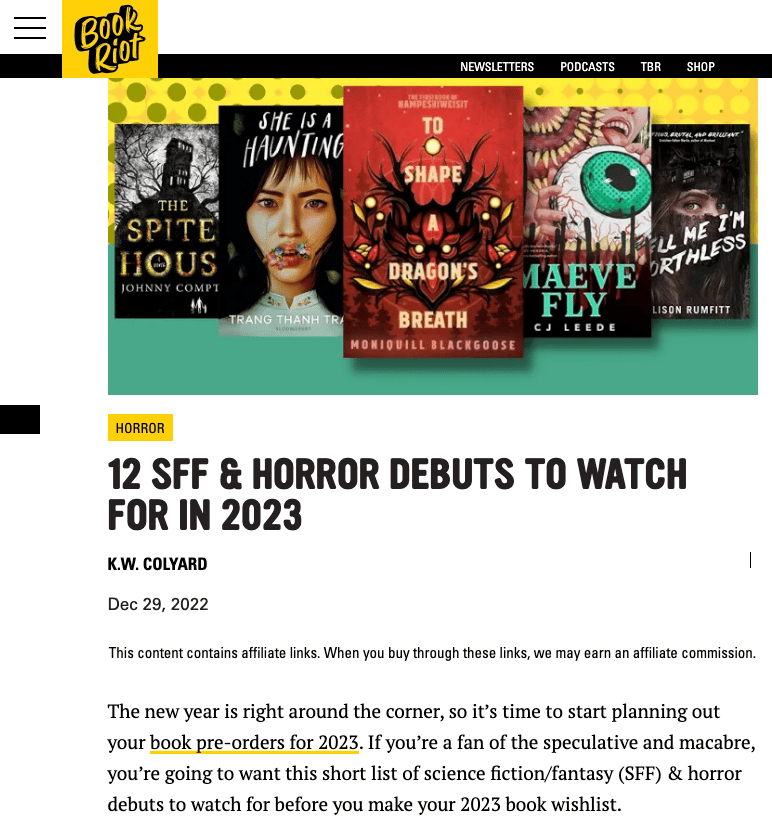Click the small vertical bar beside author line
Image resolution: width=772 pixels, height=825 pixels.
pyautogui.click(x=750, y=560)
